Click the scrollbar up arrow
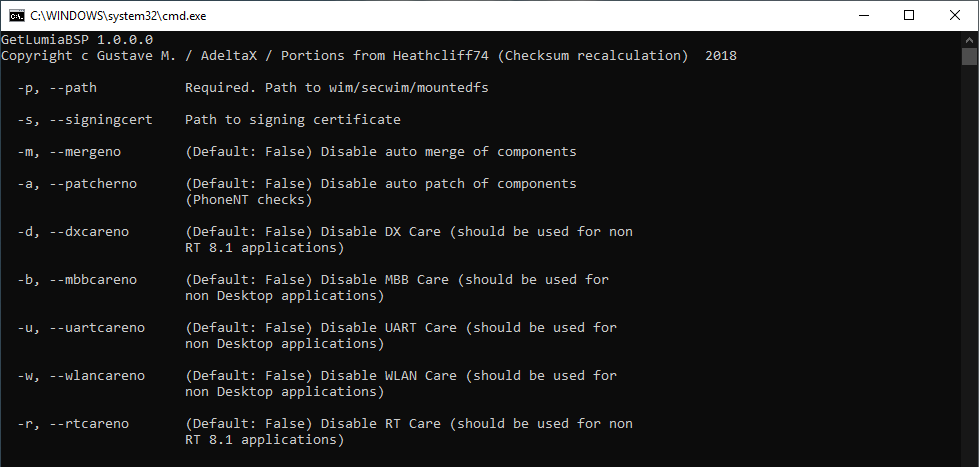Screen dimensions: 979x467 click(969, 40)
